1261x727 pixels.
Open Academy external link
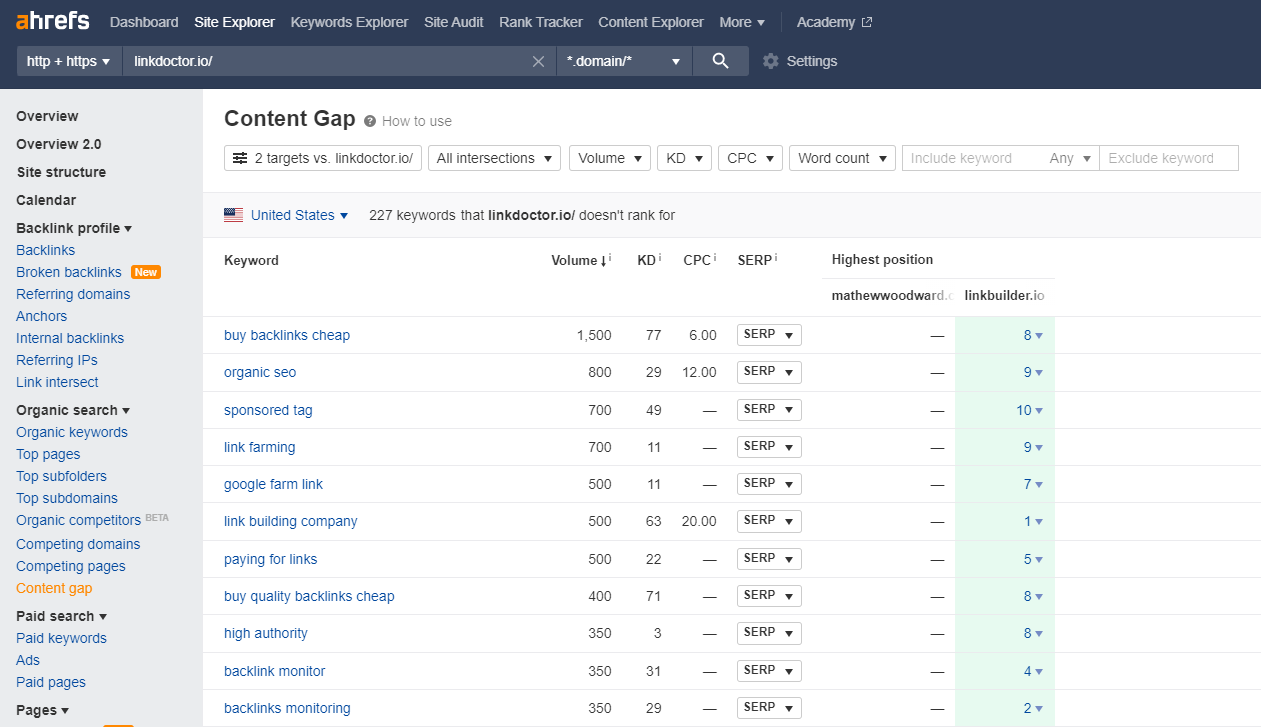(x=834, y=22)
